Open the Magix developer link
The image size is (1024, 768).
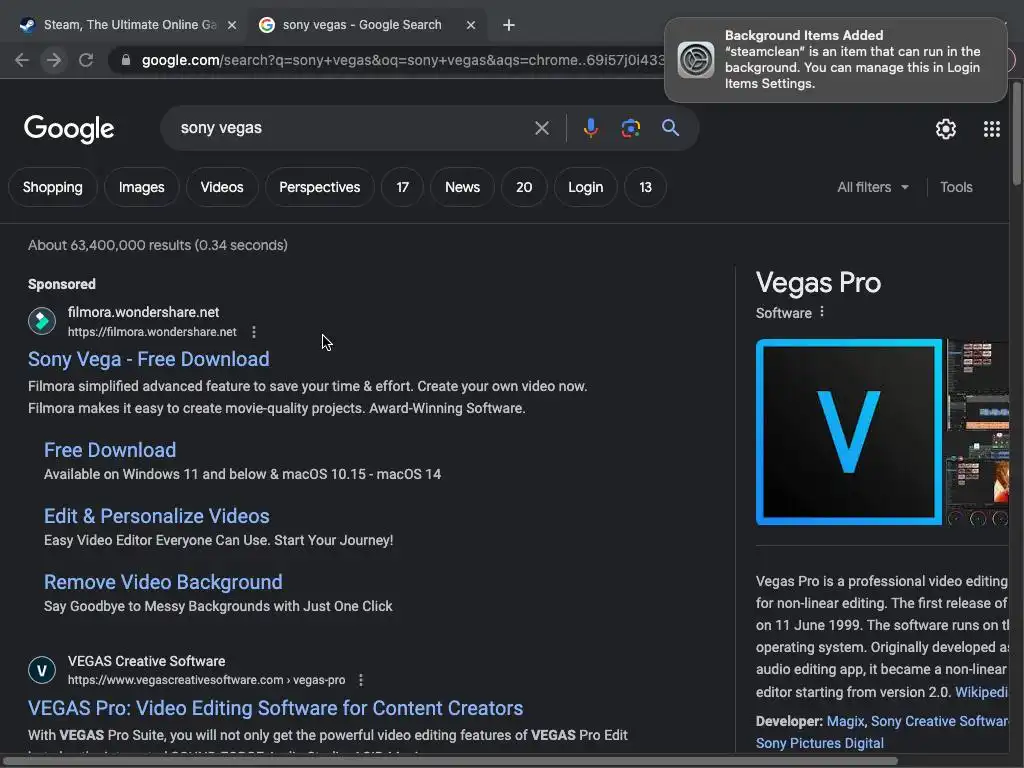tap(845, 722)
